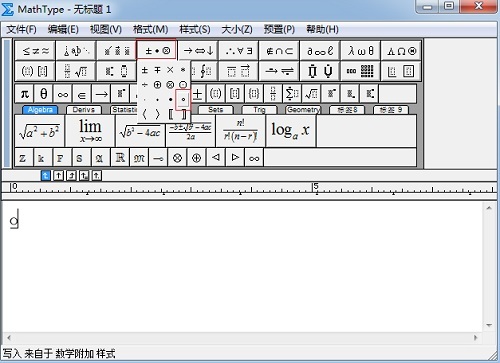Insert the right triangle ▷ from small bar
500x363 pixels.
pos(235,157)
